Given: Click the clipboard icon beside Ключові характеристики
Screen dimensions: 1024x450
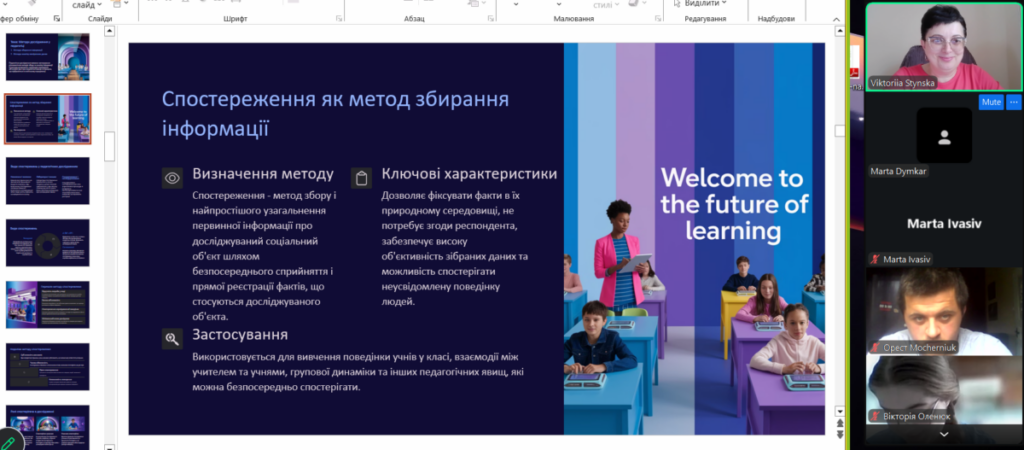Looking at the screenshot, I should click(x=361, y=178).
